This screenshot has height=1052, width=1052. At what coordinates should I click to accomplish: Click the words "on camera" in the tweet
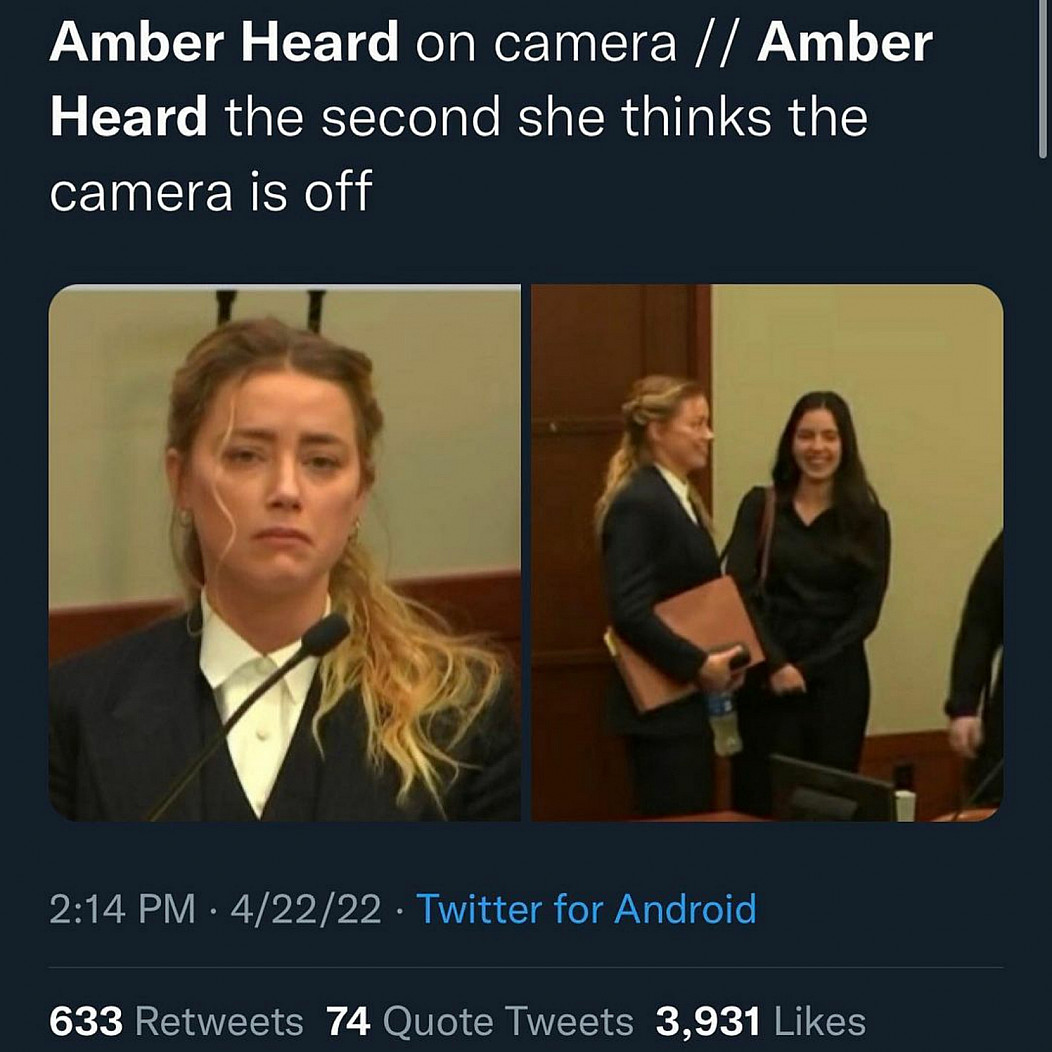point(546,43)
